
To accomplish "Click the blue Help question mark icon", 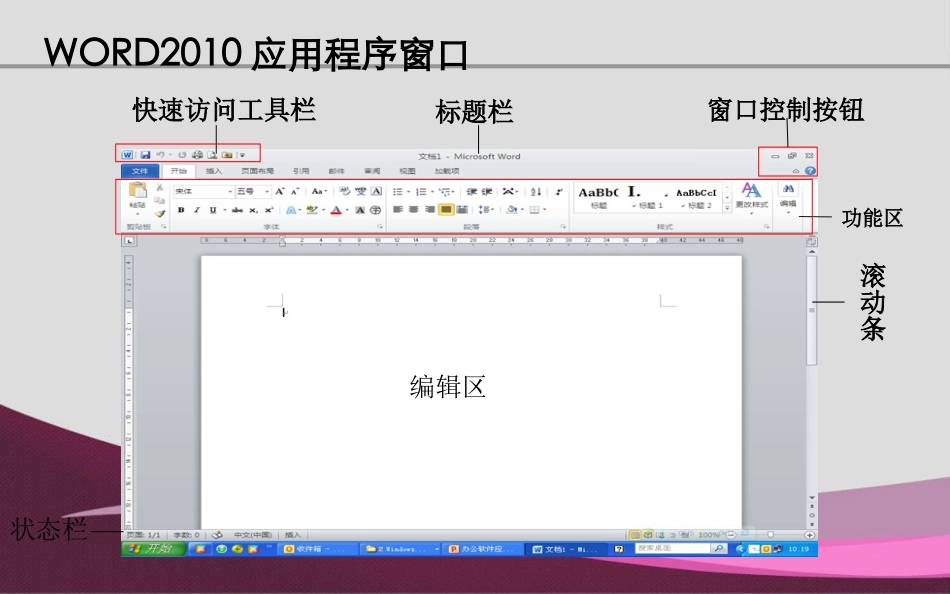I will (810, 171).
